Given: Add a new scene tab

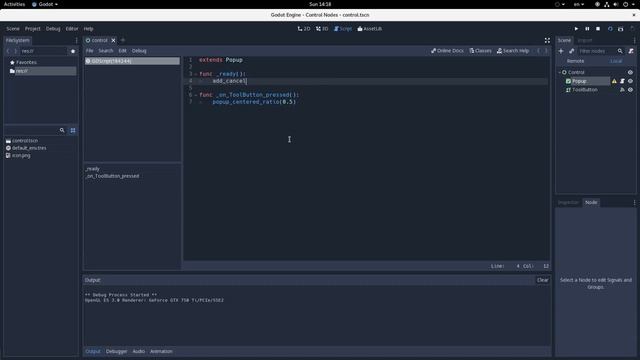Looking at the screenshot, I should click(x=123, y=40).
